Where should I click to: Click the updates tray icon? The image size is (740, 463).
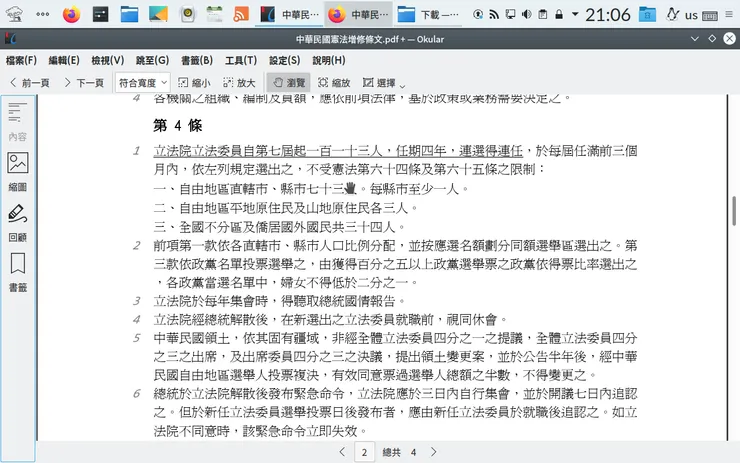[478, 15]
